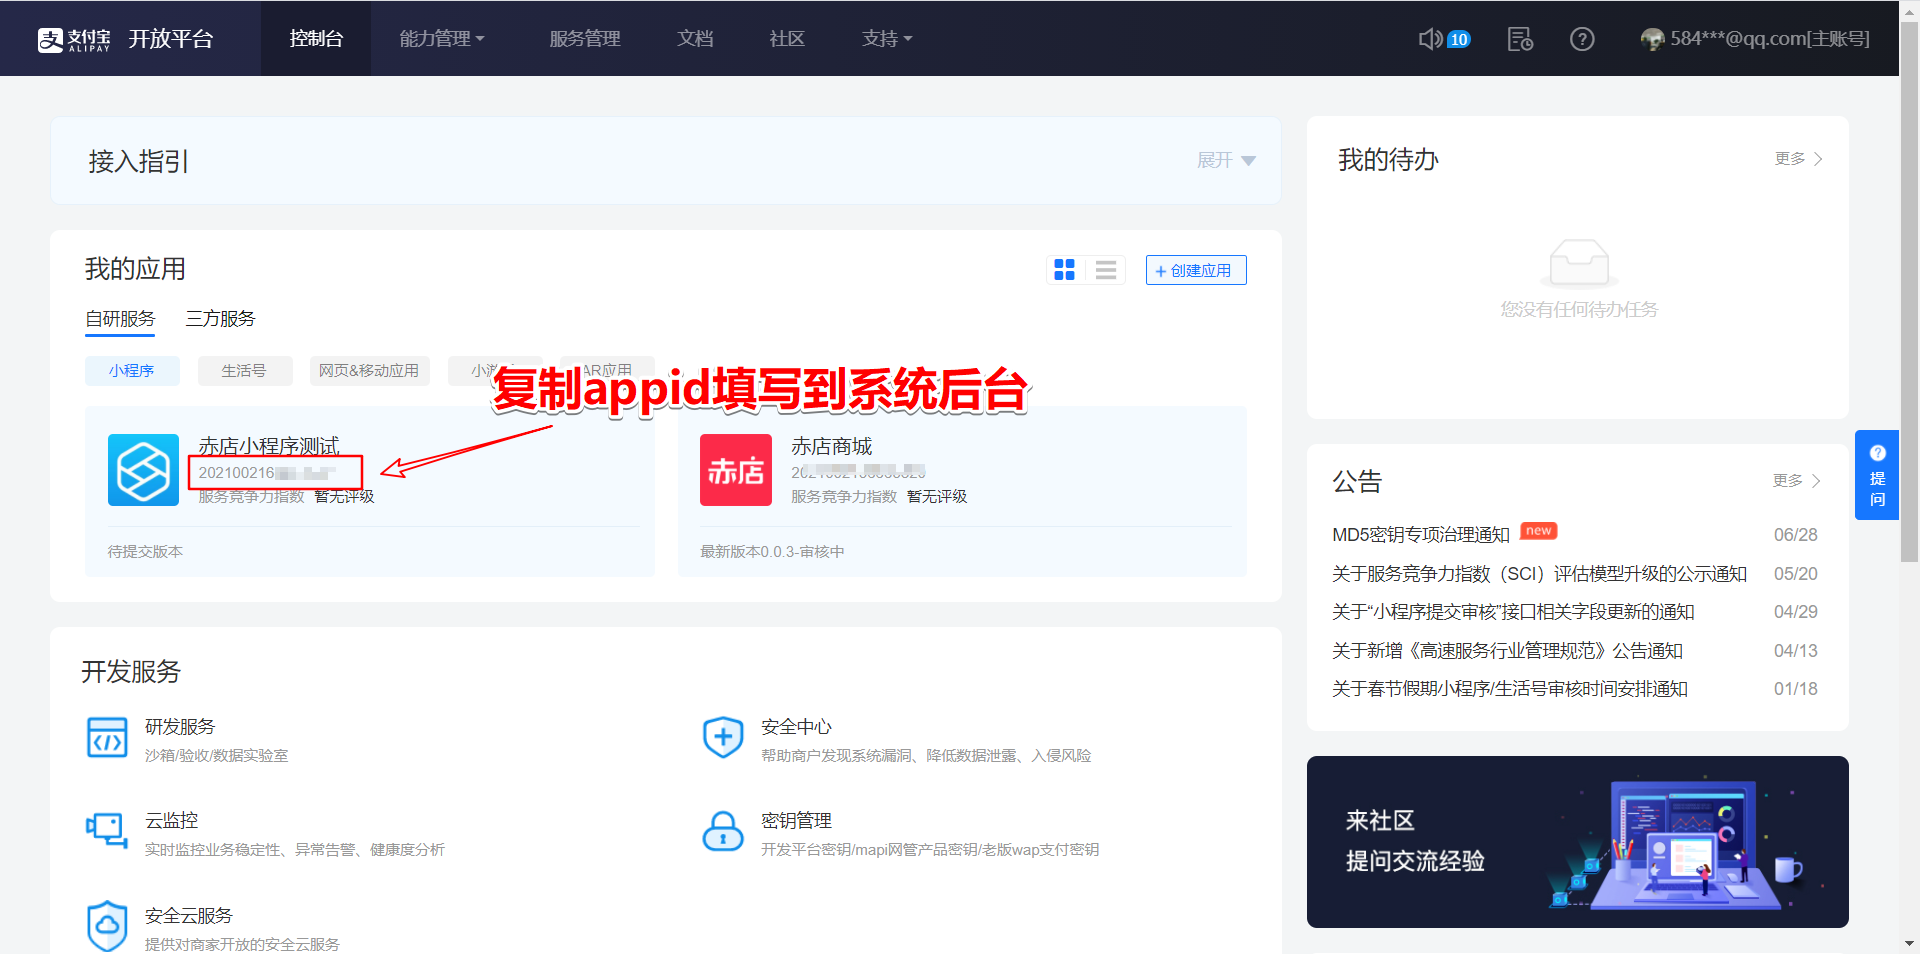The image size is (1920, 954).
Task: Open 小程序提交审核 interface update announcement
Action: point(1513,612)
